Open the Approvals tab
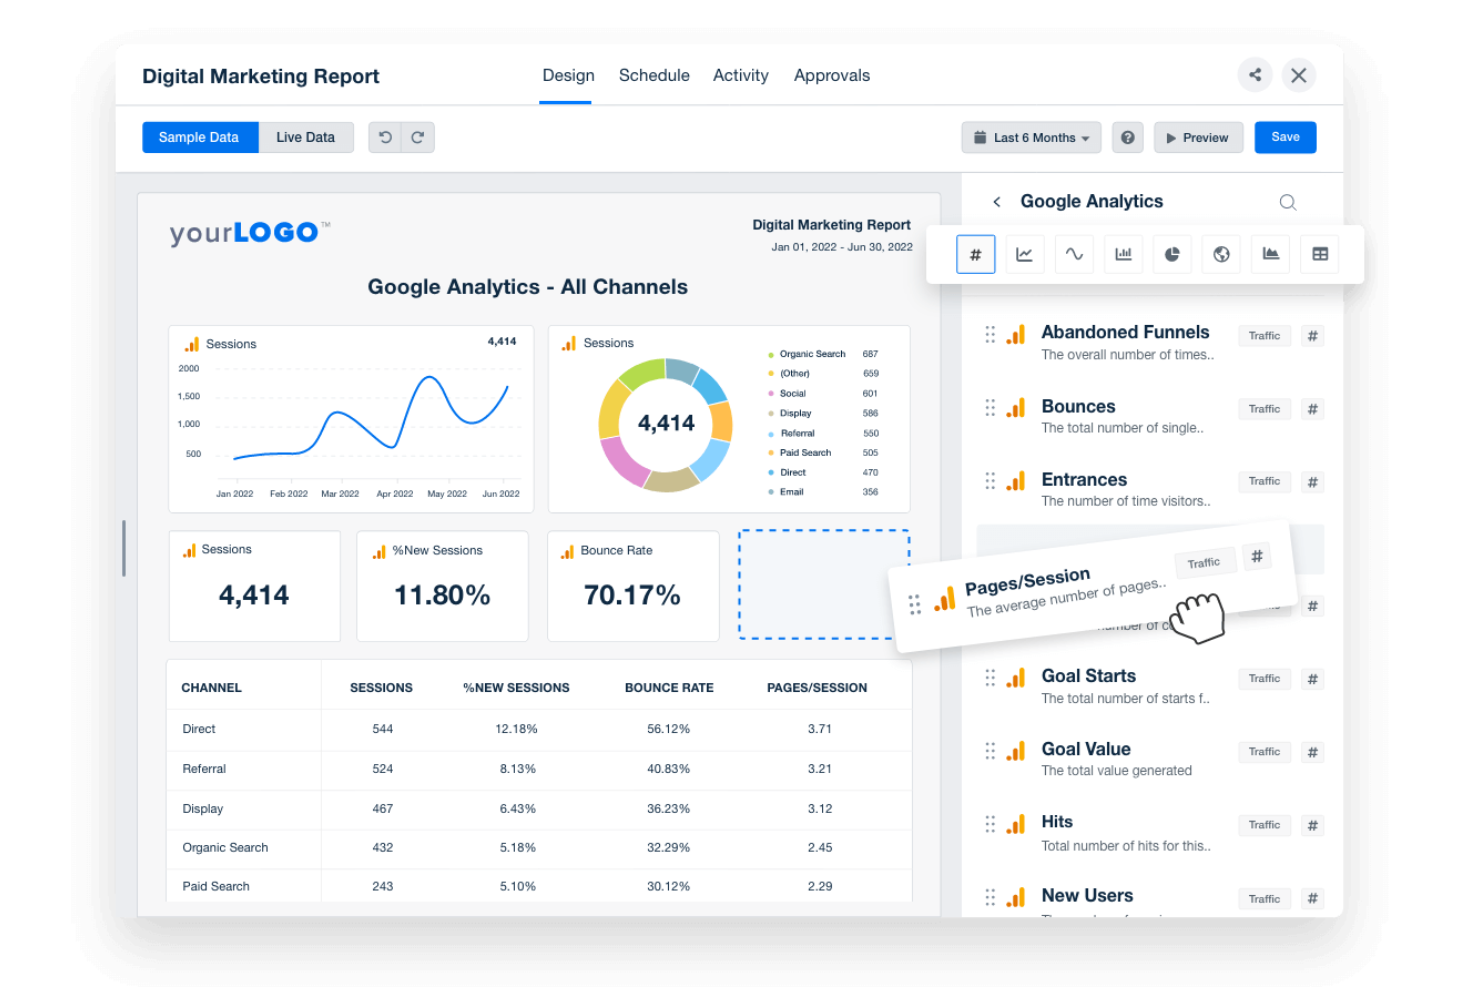The image size is (1480, 987). click(x=832, y=75)
